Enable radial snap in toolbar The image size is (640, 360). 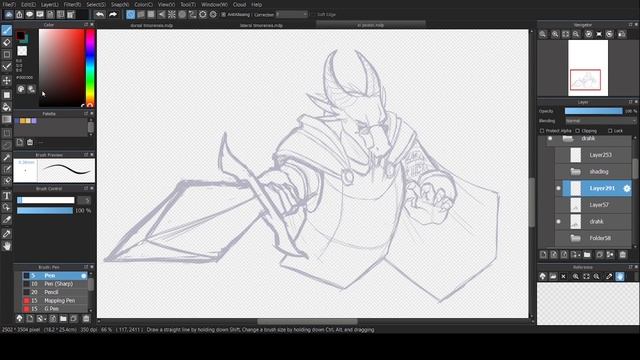pos(172,14)
